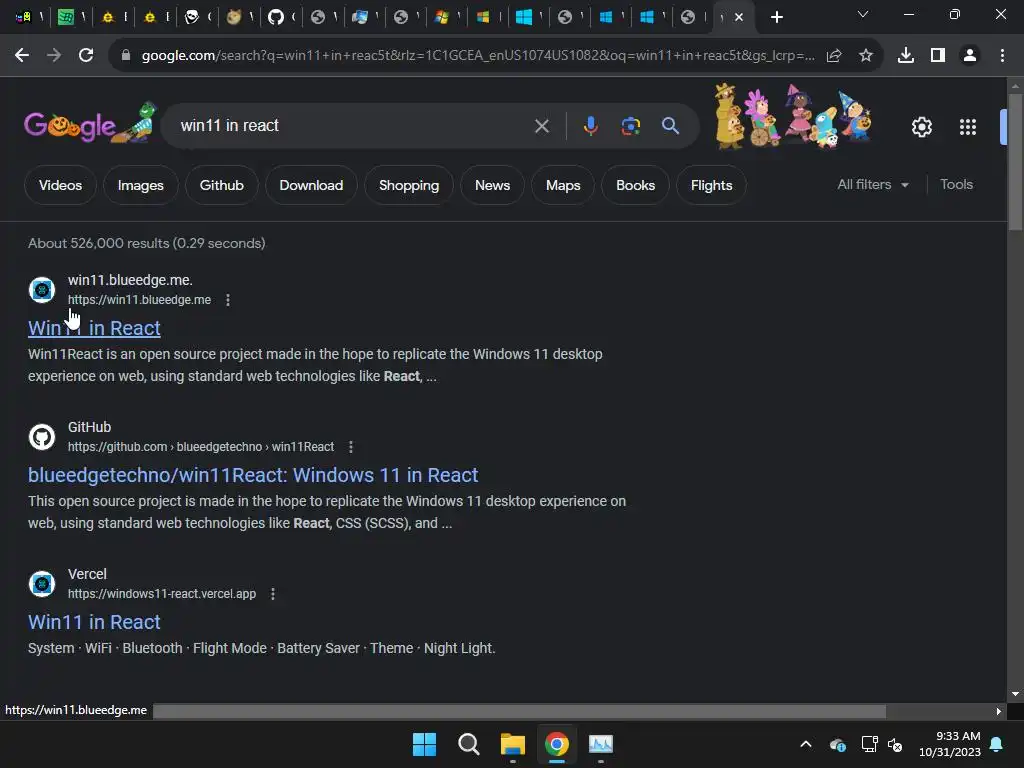1024x768 pixels.
Task: Apply the Download search chip
Action: (x=311, y=185)
